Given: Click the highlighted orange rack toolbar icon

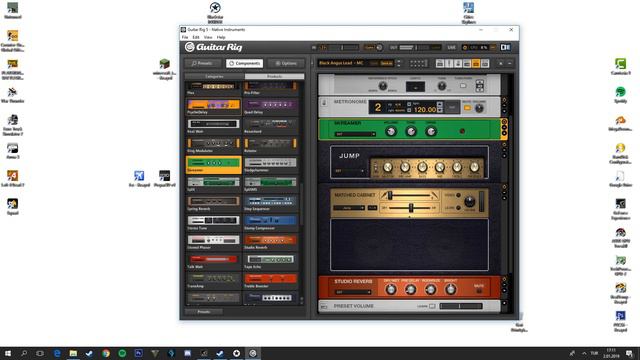Looking at the screenshot, I should tap(476, 63).
